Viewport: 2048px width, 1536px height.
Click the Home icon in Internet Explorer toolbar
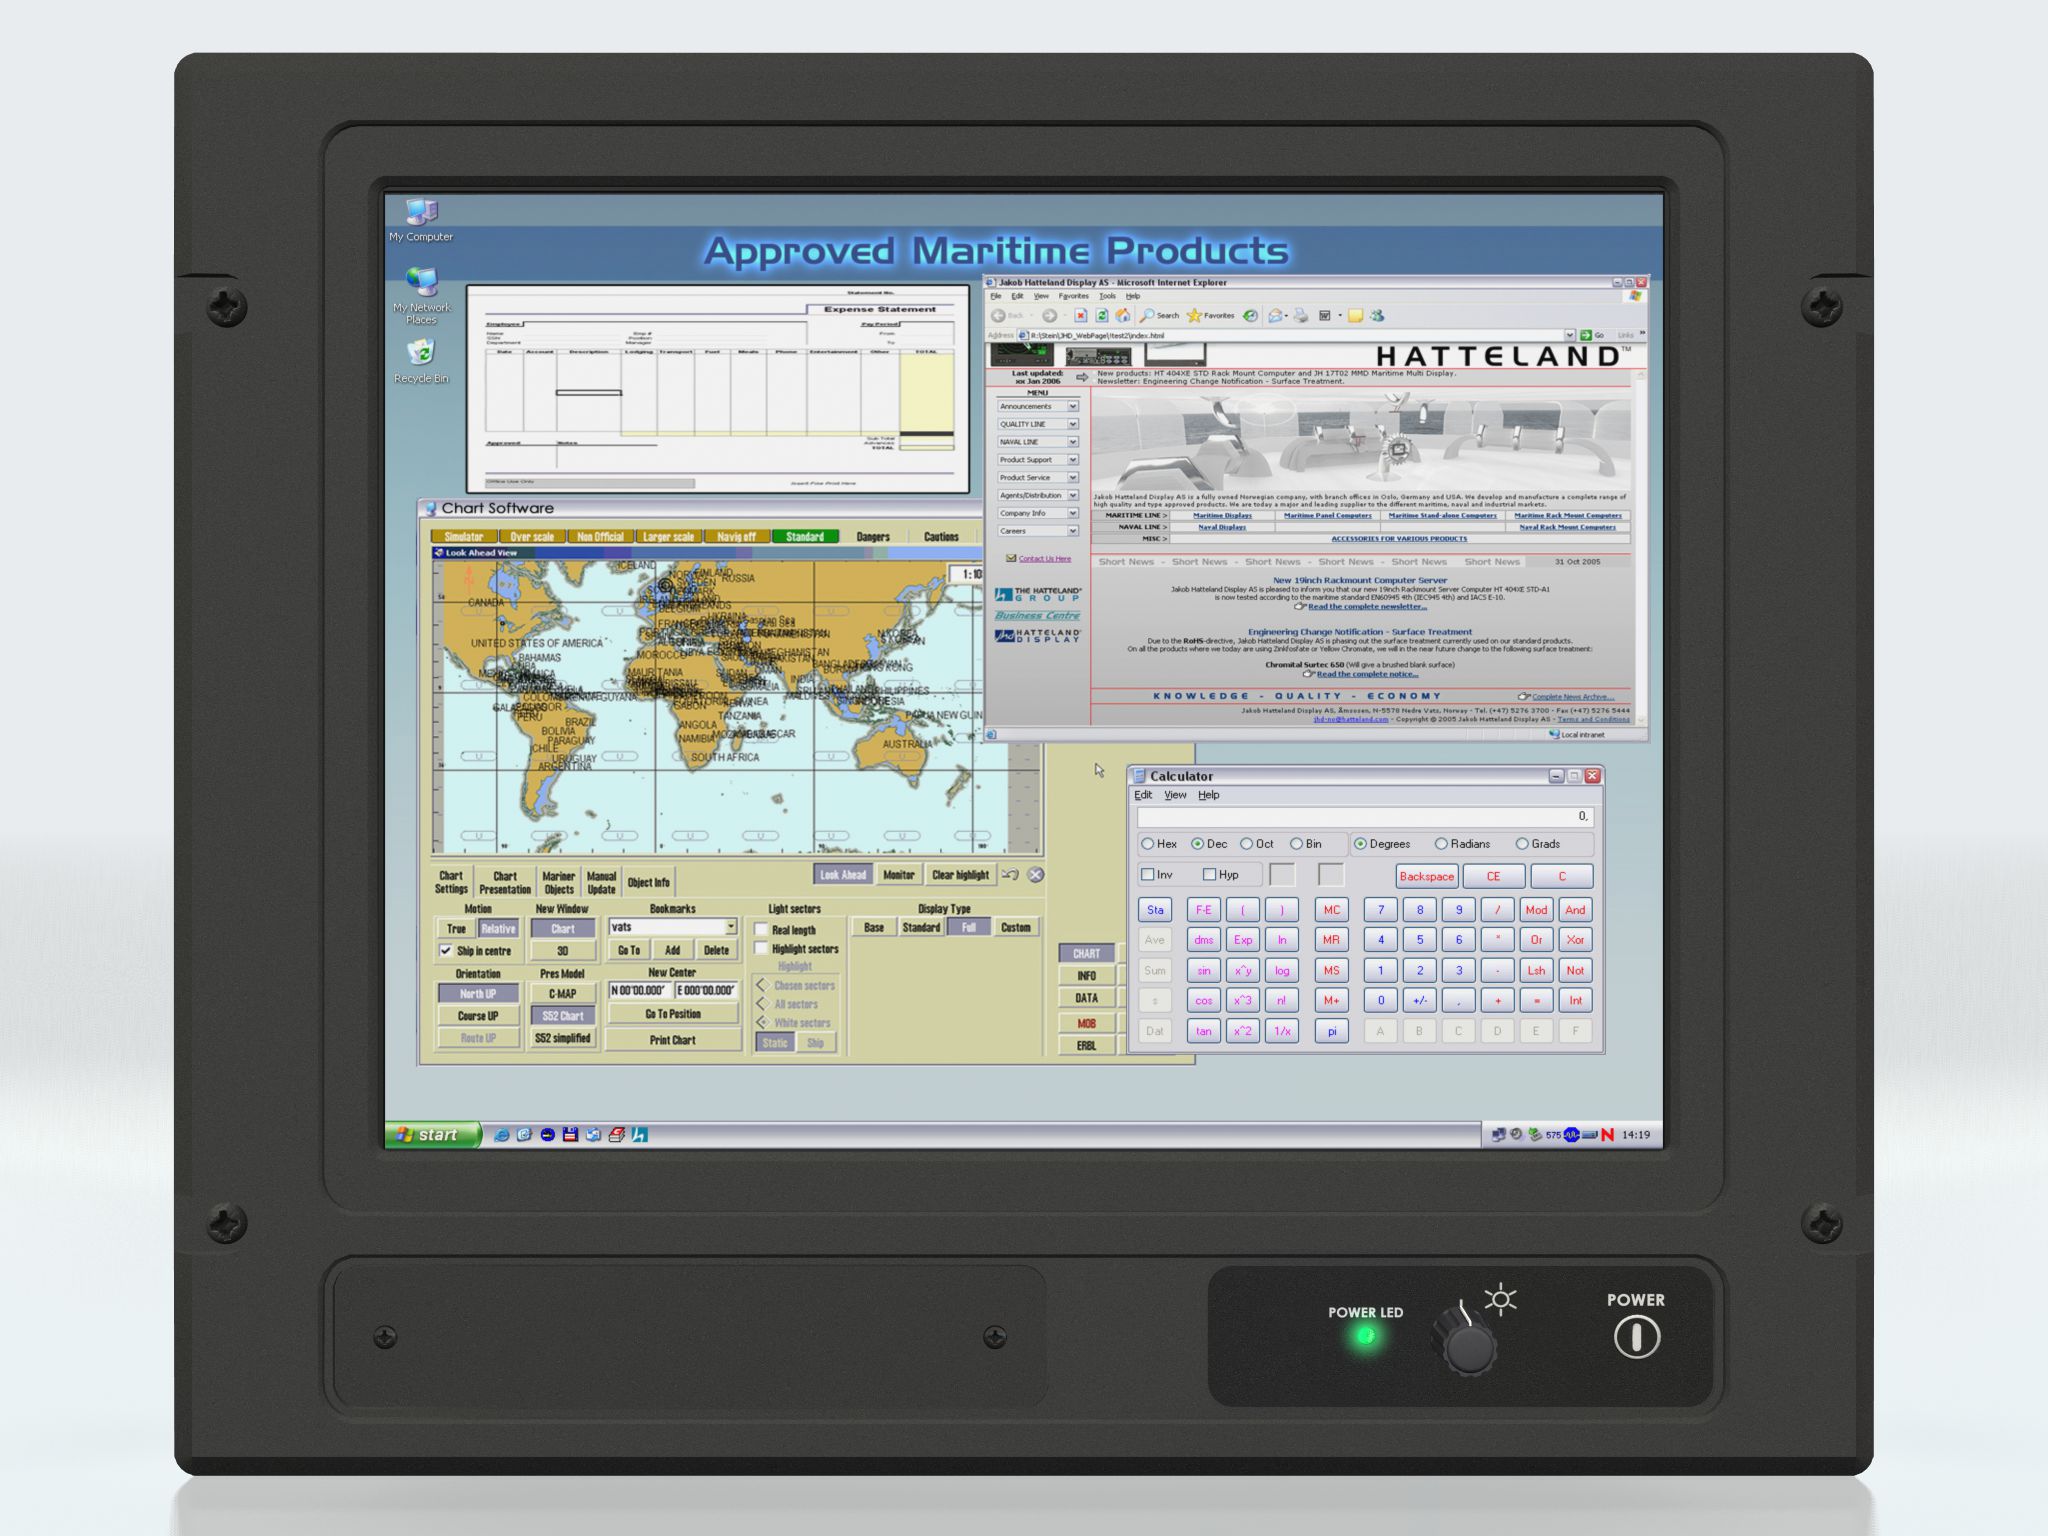1123,316
